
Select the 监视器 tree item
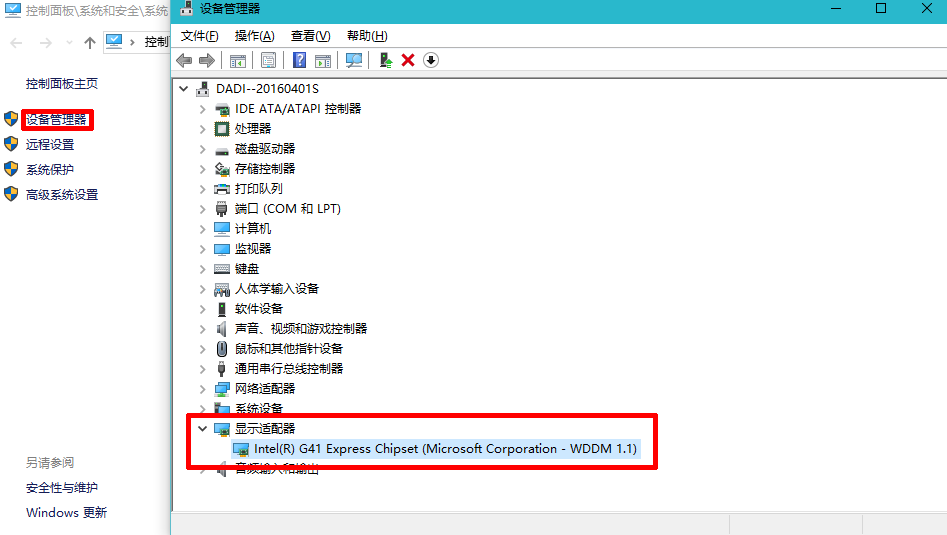[x=252, y=248]
